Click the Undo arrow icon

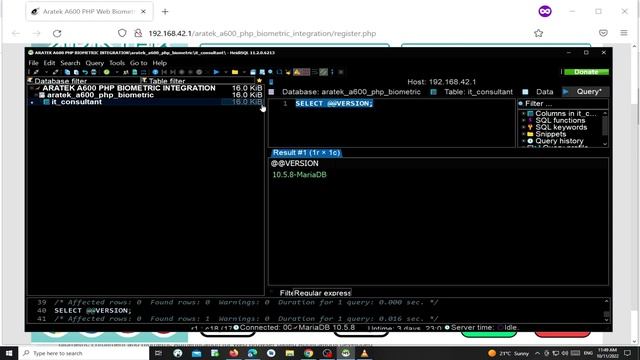point(85,72)
